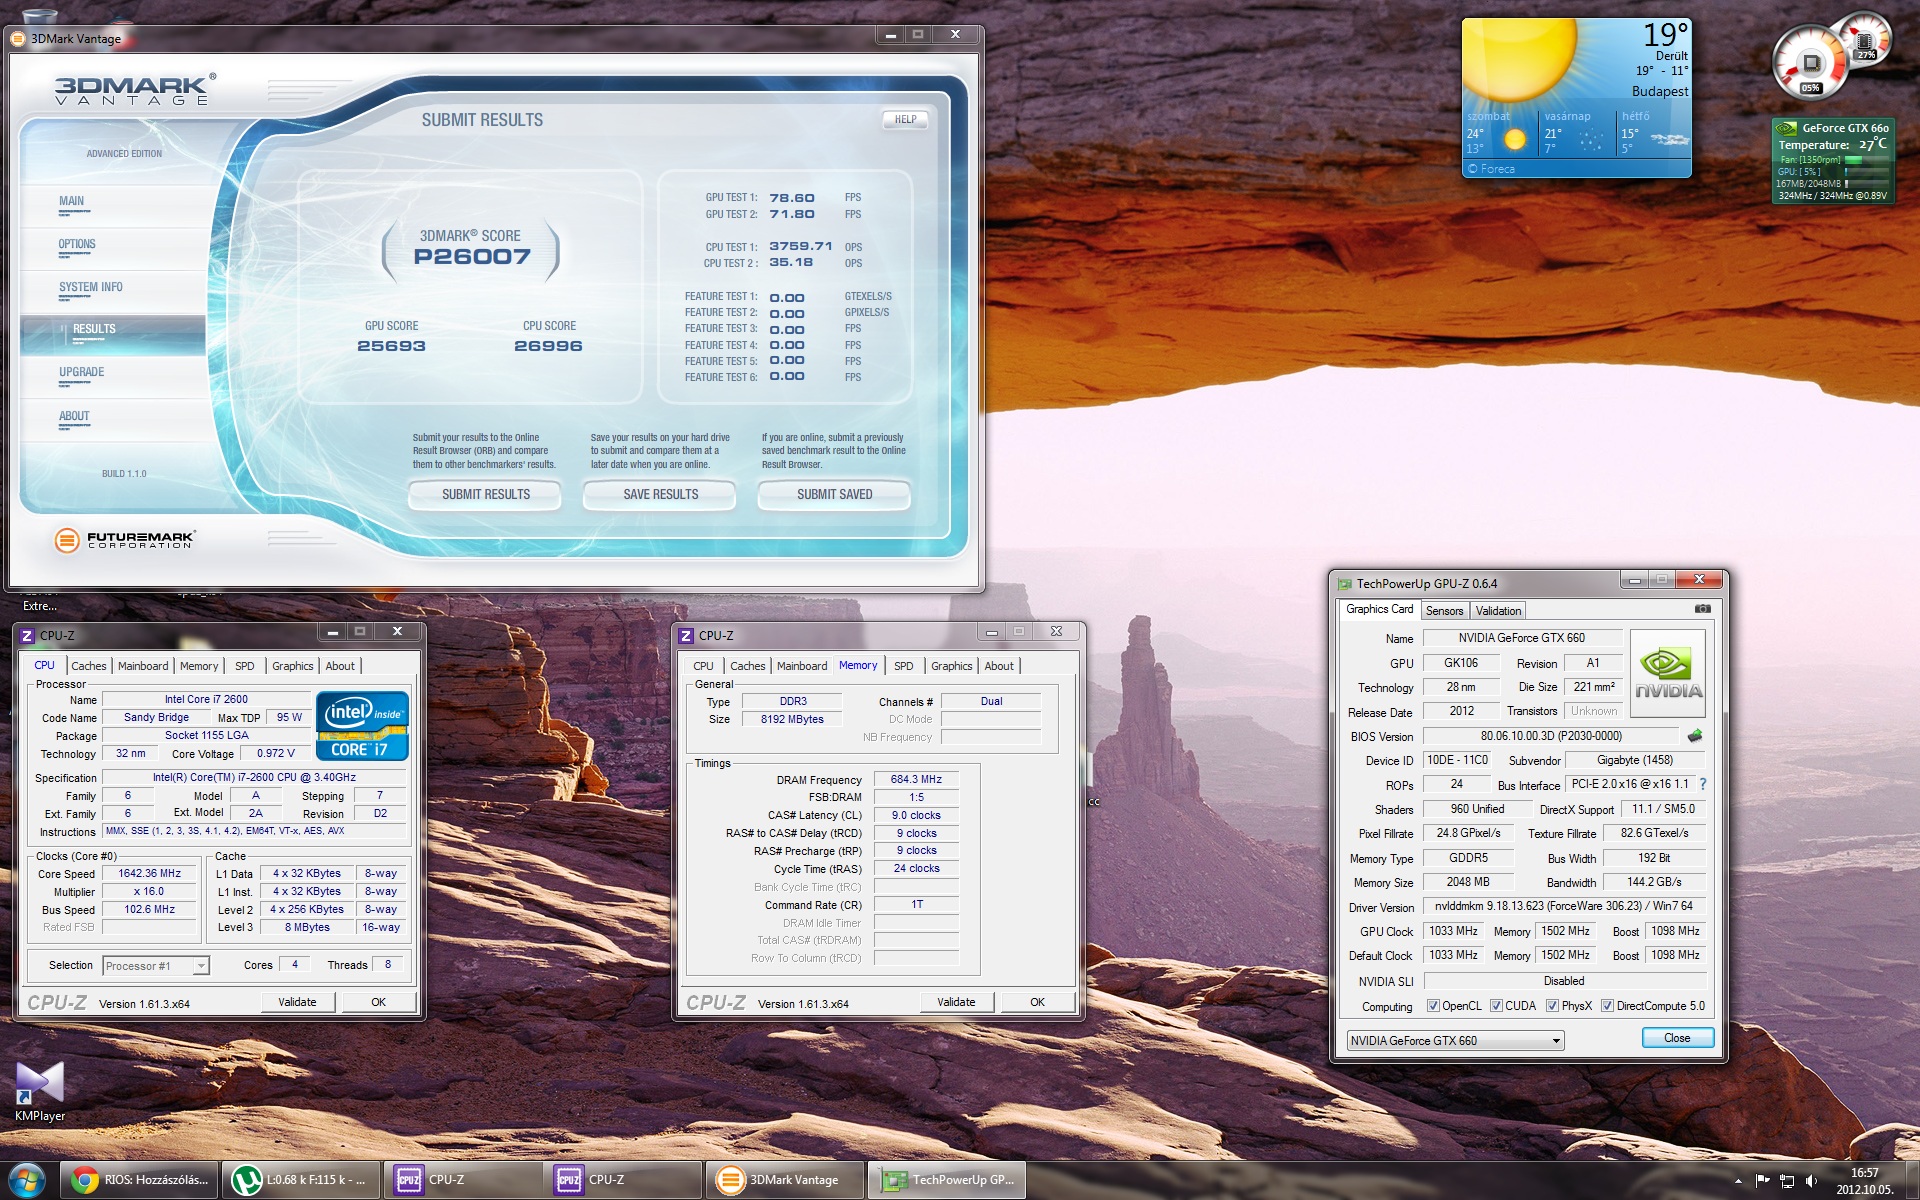Image resolution: width=1920 pixels, height=1200 pixels.
Task: Click the Futuremark Corporation logo
Action: pos(125,540)
